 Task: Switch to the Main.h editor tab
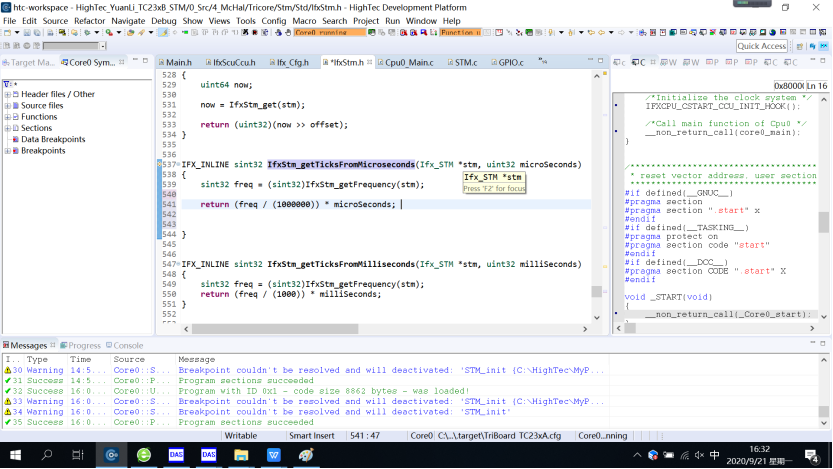click(x=175, y=63)
